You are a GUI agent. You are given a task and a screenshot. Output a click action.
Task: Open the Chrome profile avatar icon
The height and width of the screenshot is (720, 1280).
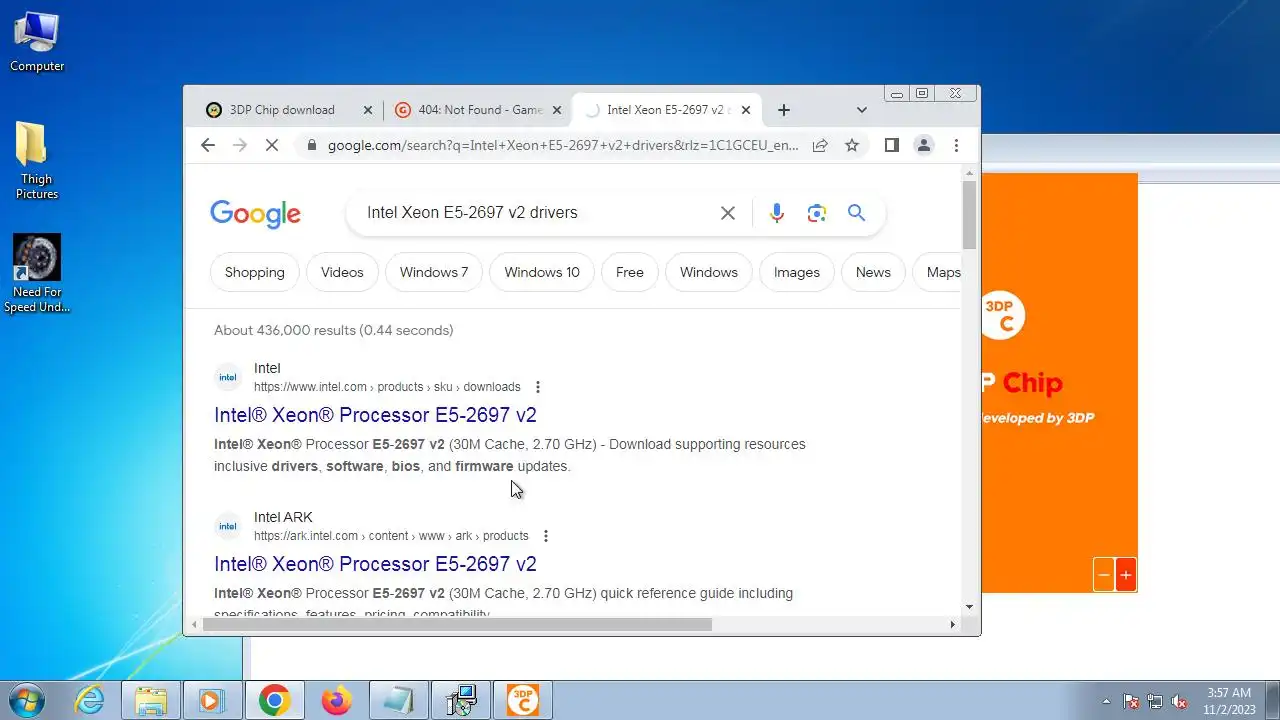[924, 145]
